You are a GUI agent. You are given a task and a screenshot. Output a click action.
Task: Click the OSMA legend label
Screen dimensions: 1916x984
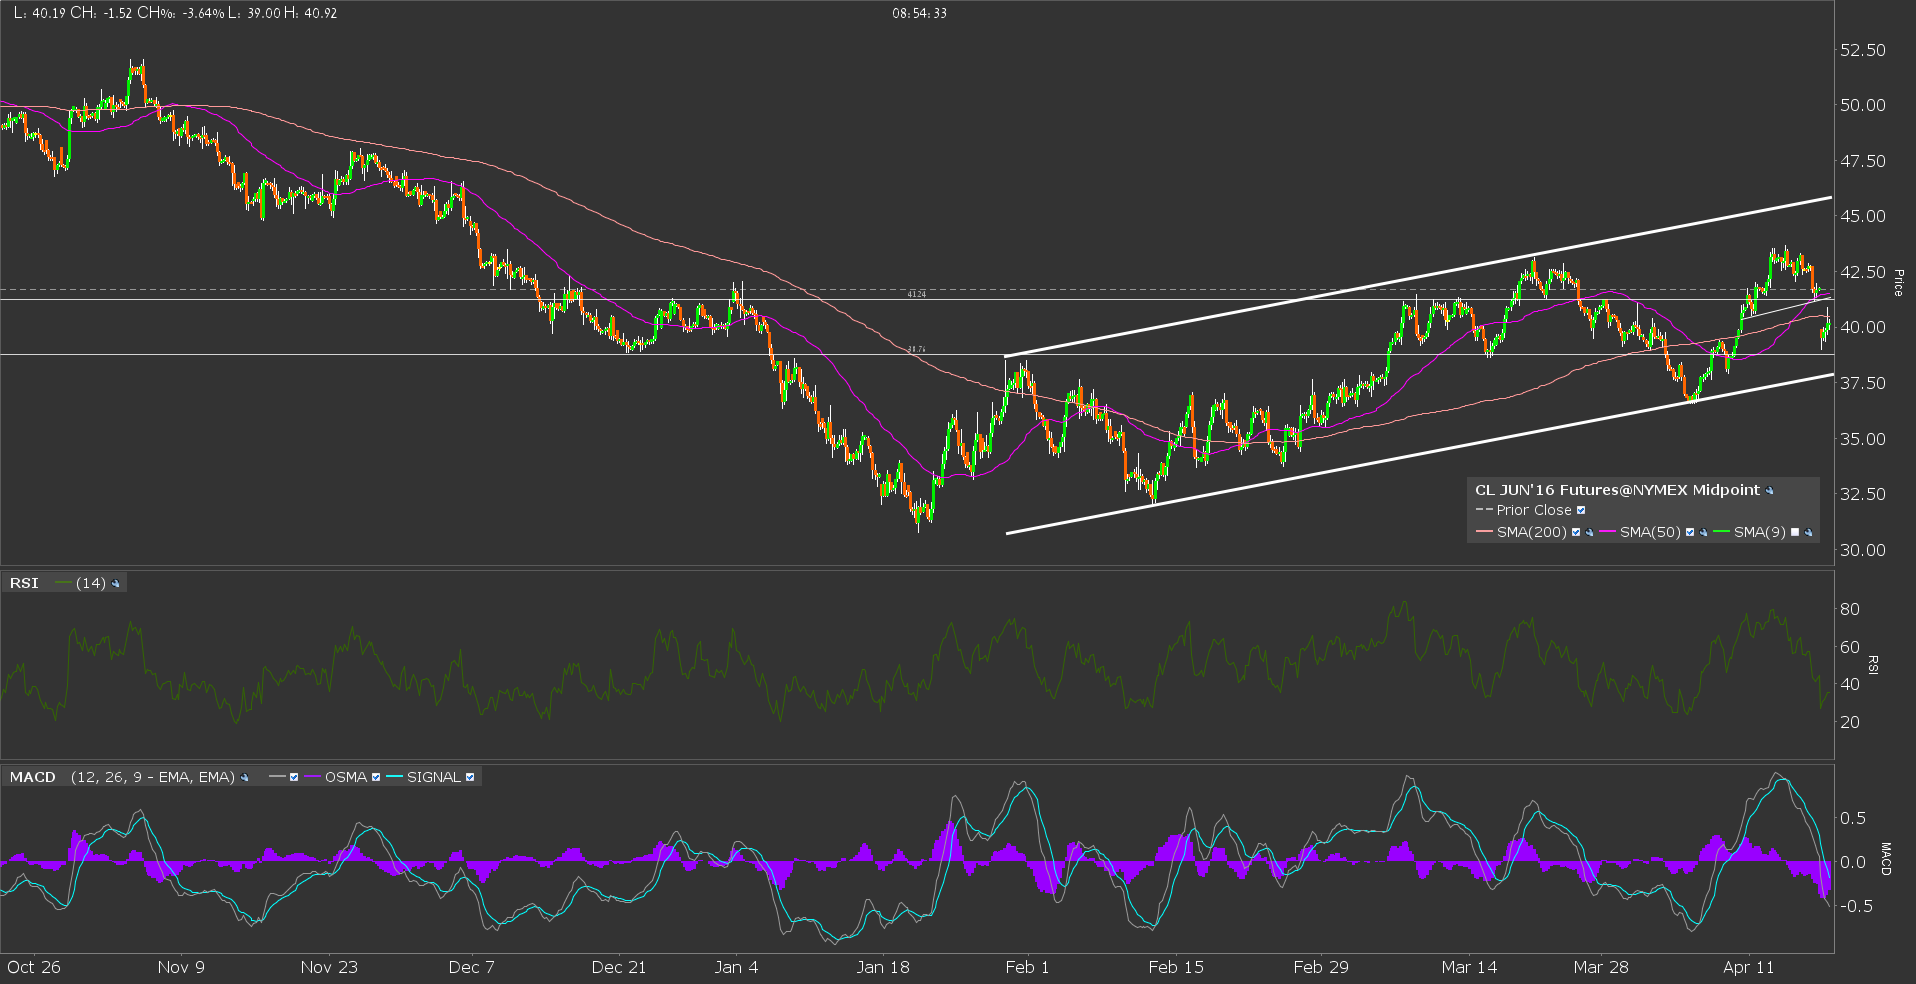click(x=346, y=778)
